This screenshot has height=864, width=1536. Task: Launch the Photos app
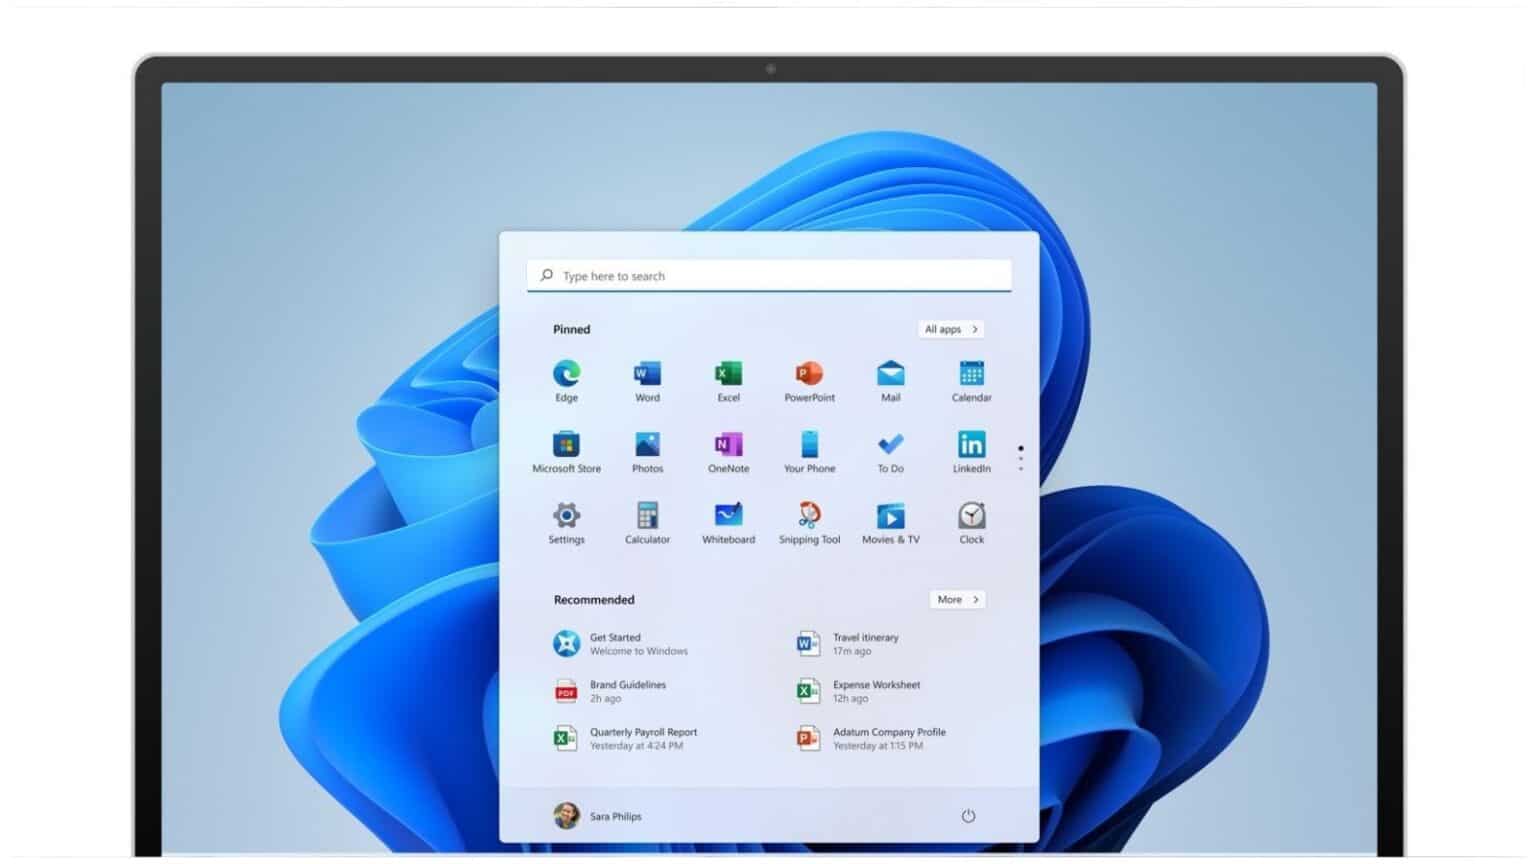tap(647, 452)
